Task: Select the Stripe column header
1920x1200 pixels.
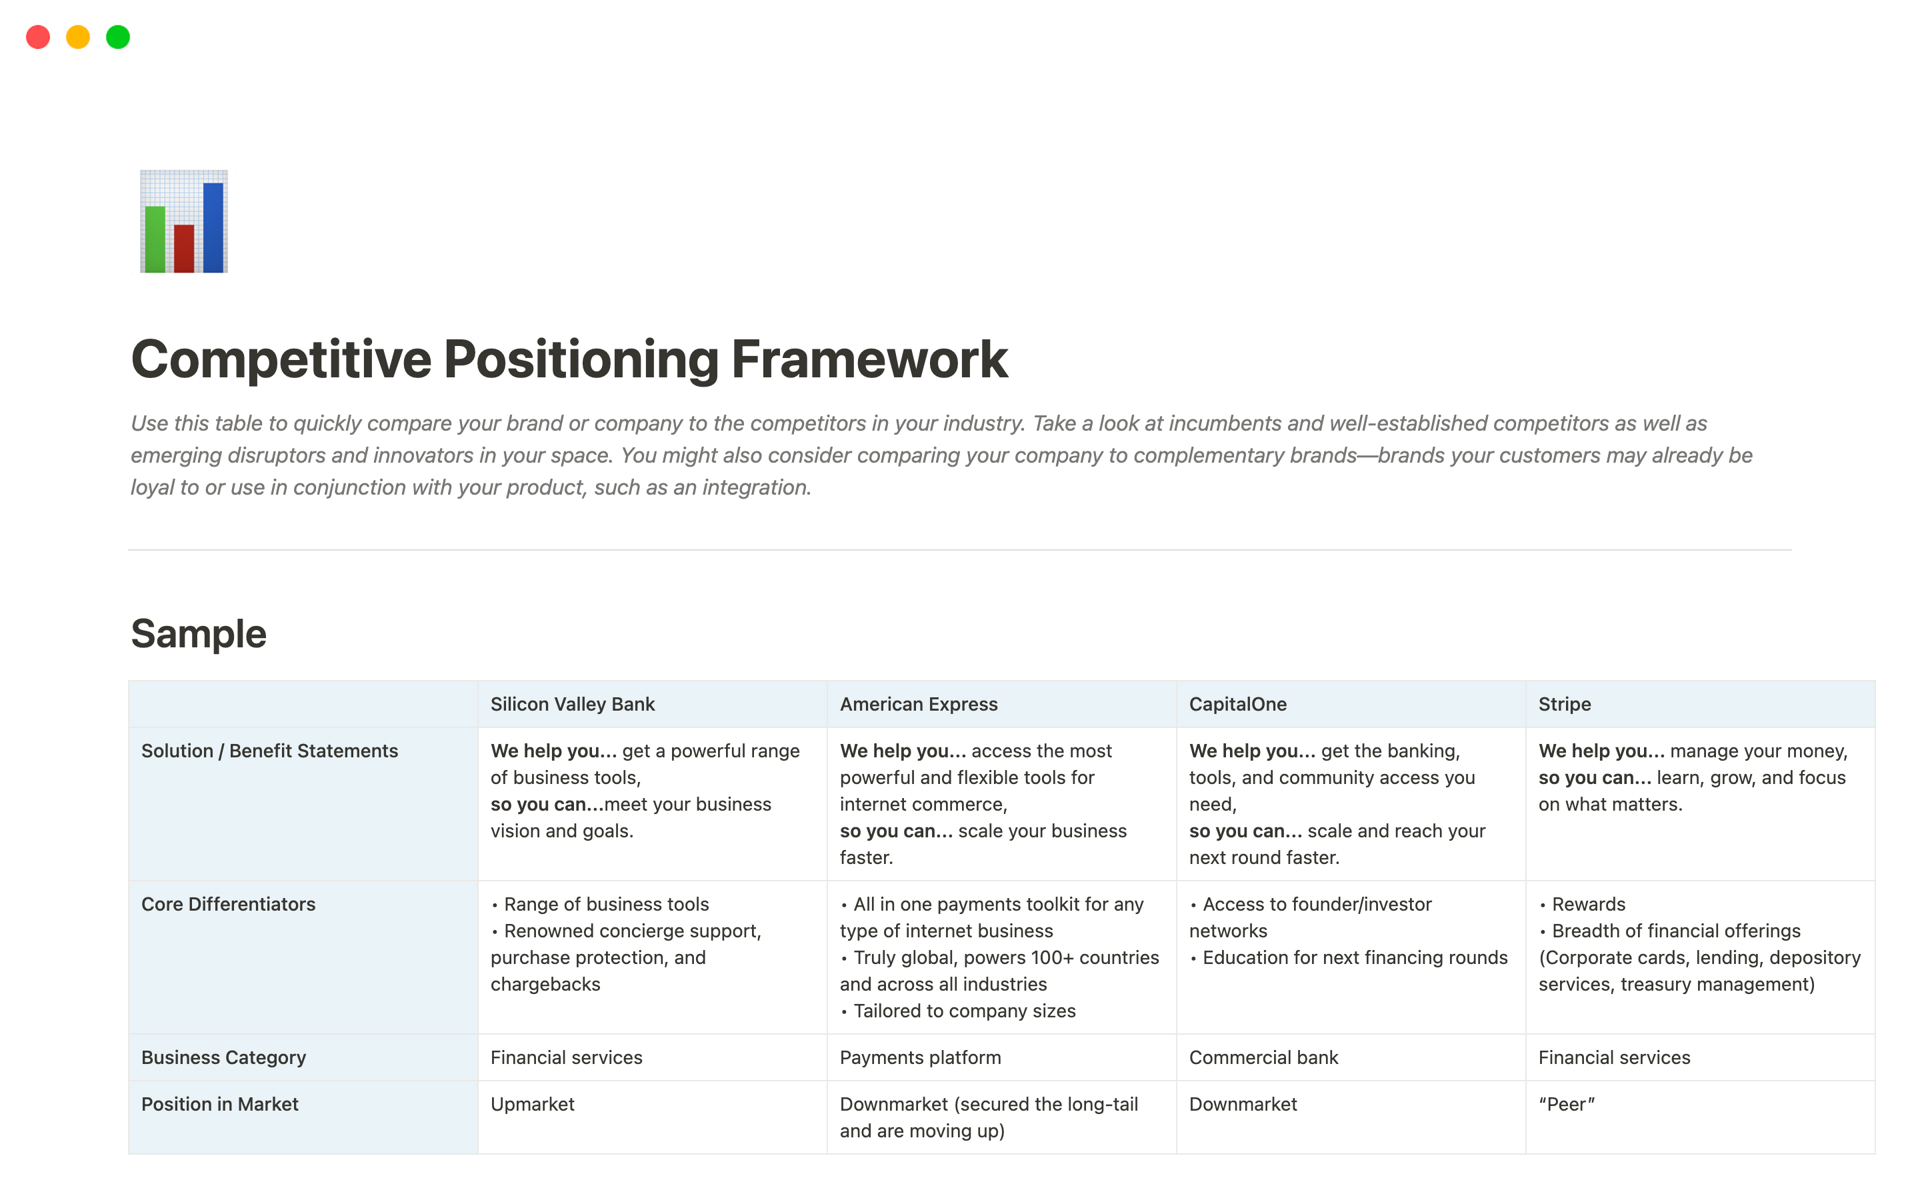Action: (1564, 704)
